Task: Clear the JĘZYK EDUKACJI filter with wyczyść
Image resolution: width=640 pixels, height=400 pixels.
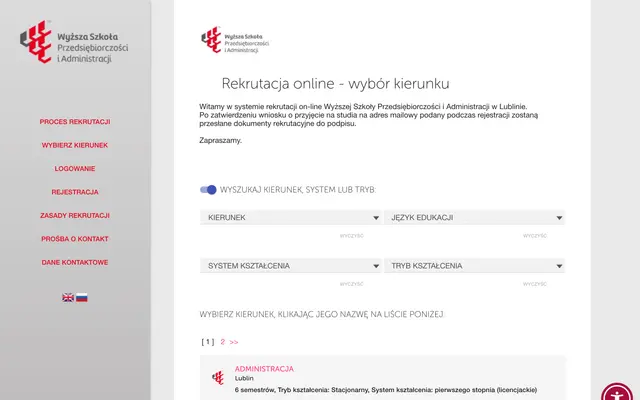Action: [x=535, y=236]
